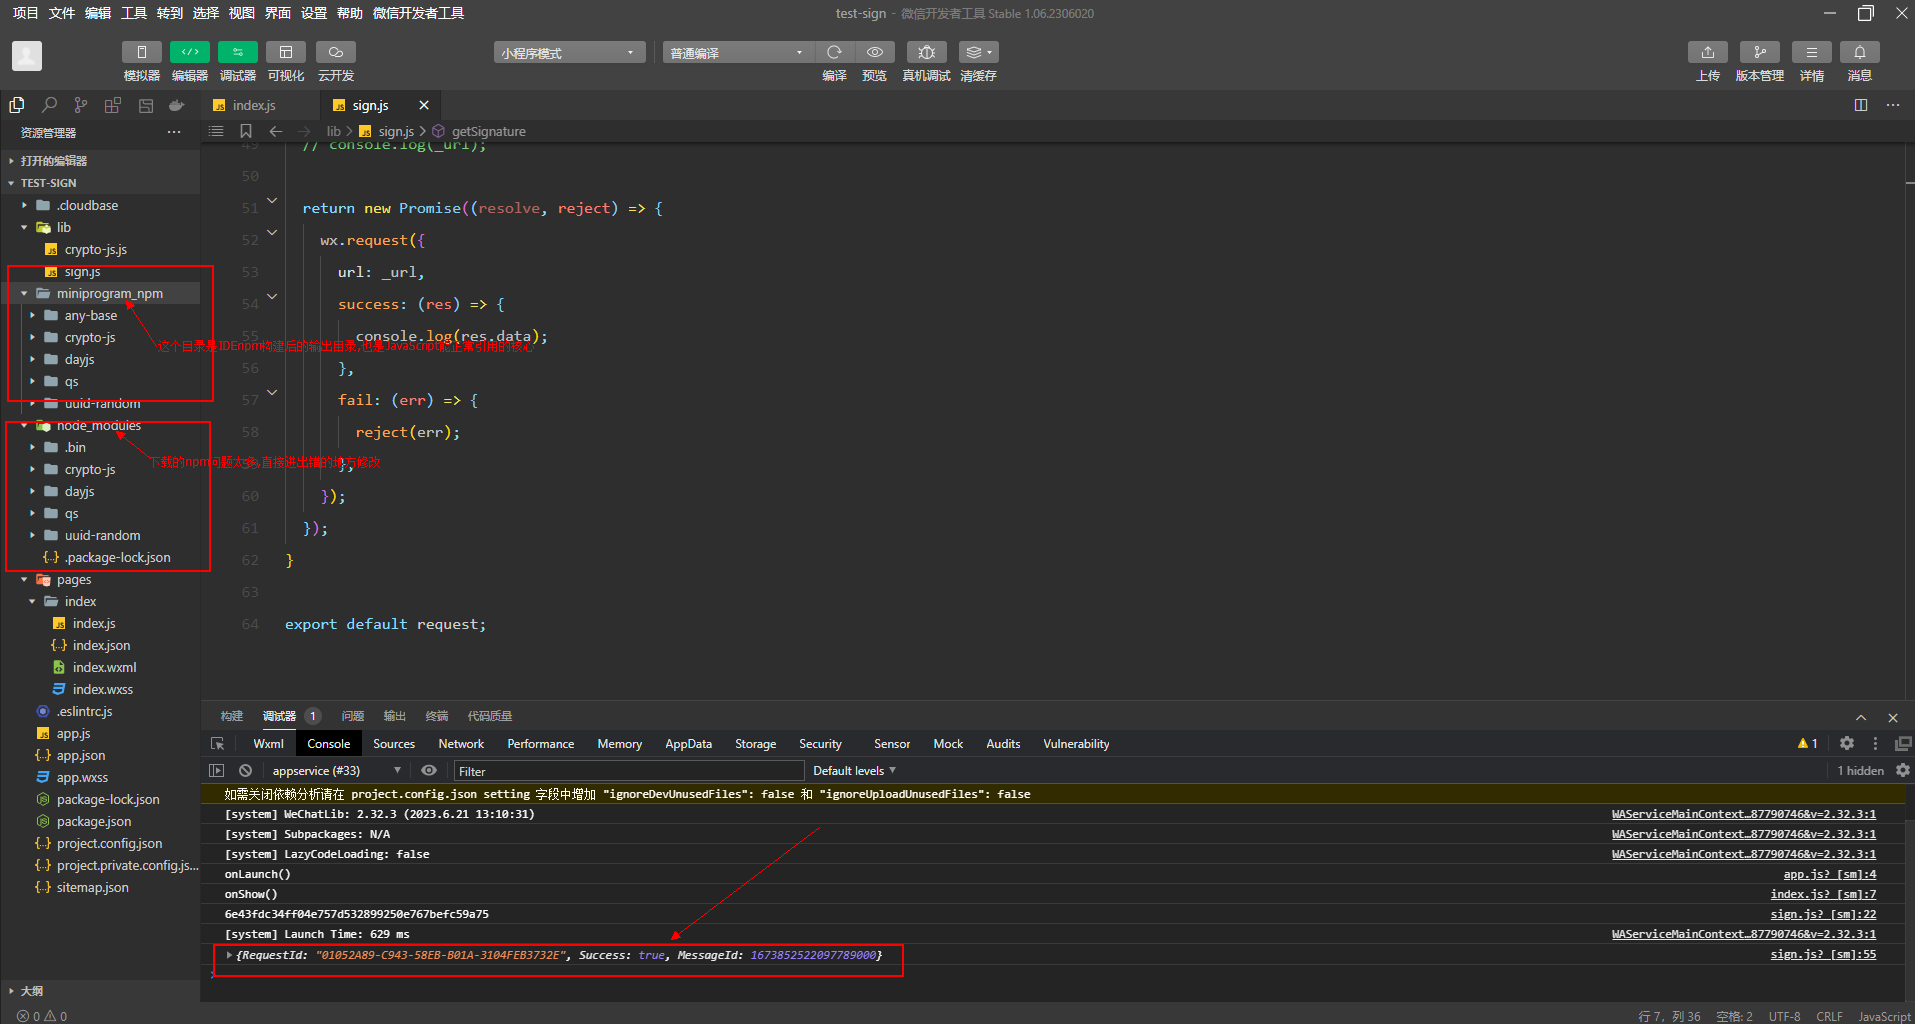
Task: Open the 终端 terminal panel tab
Action: click(x=437, y=716)
